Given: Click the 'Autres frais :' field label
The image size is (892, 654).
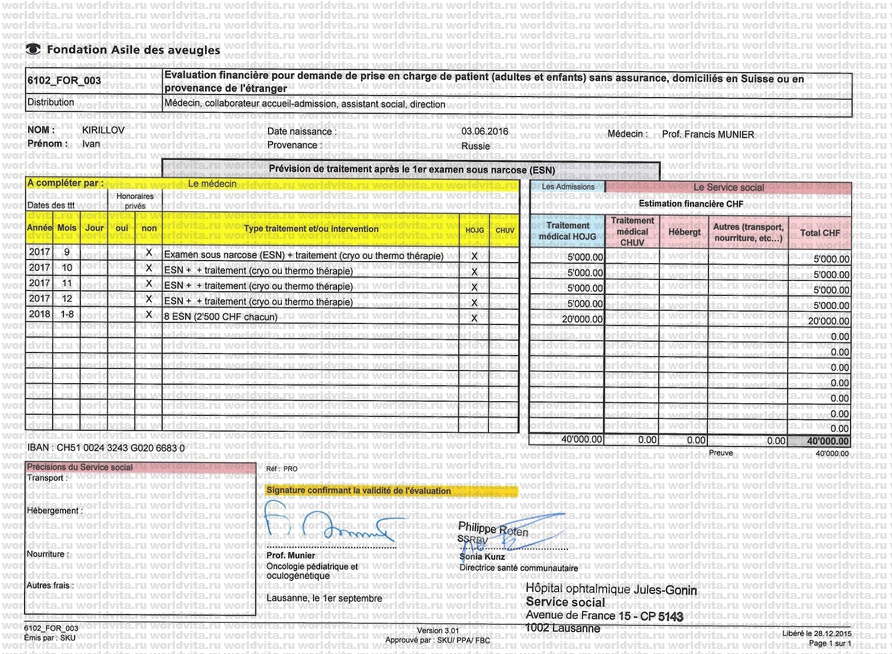Looking at the screenshot, I should click(51, 585).
